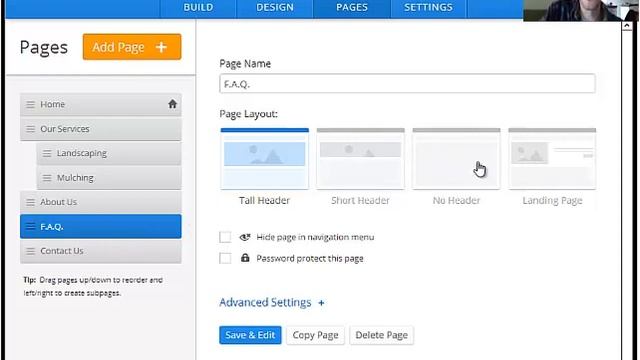This screenshot has width=640, height=360.
Task: Choose the Tall Header layout thumbnail
Action: pyautogui.click(x=264, y=159)
